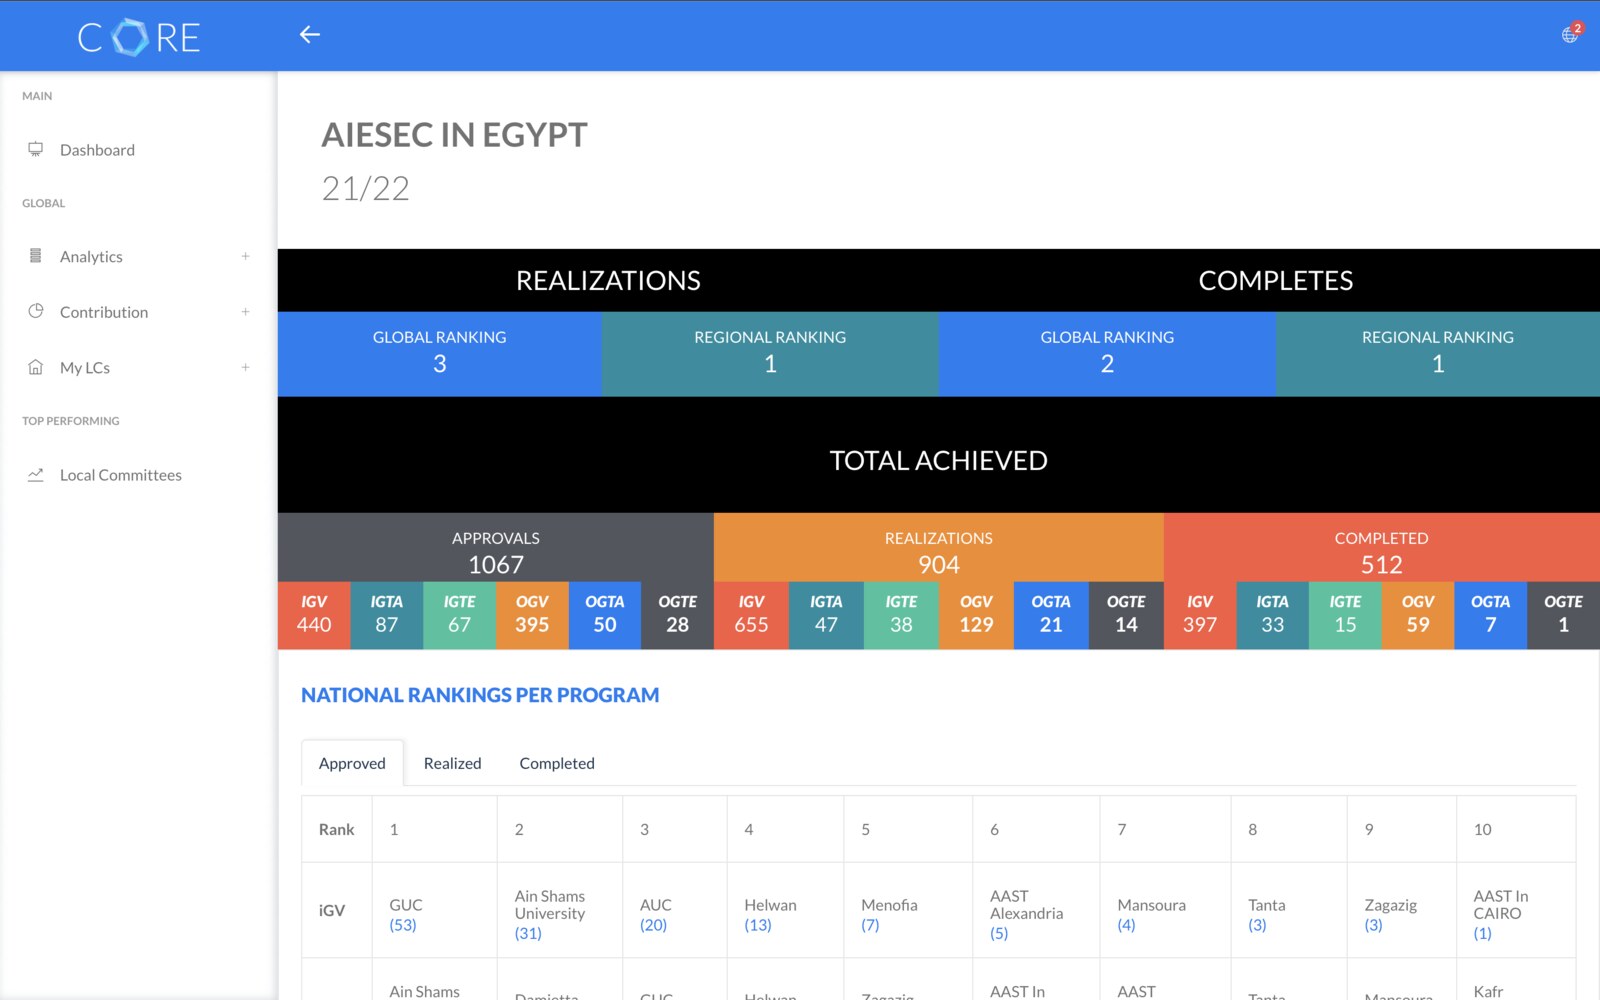Click the OGV 129 realizations tile
This screenshot has height=1000, width=1600.
[x=976, y=615]
